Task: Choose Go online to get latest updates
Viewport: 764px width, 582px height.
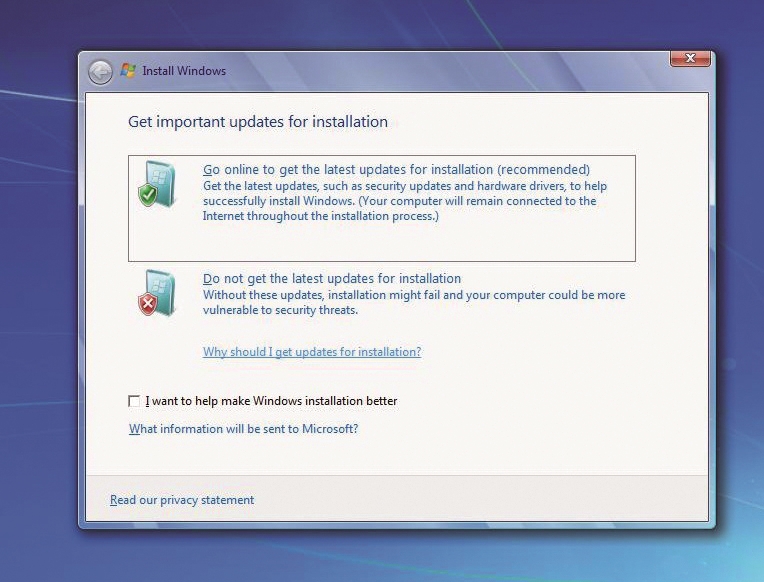Action: pyautogui.click(x=382, y=209)
